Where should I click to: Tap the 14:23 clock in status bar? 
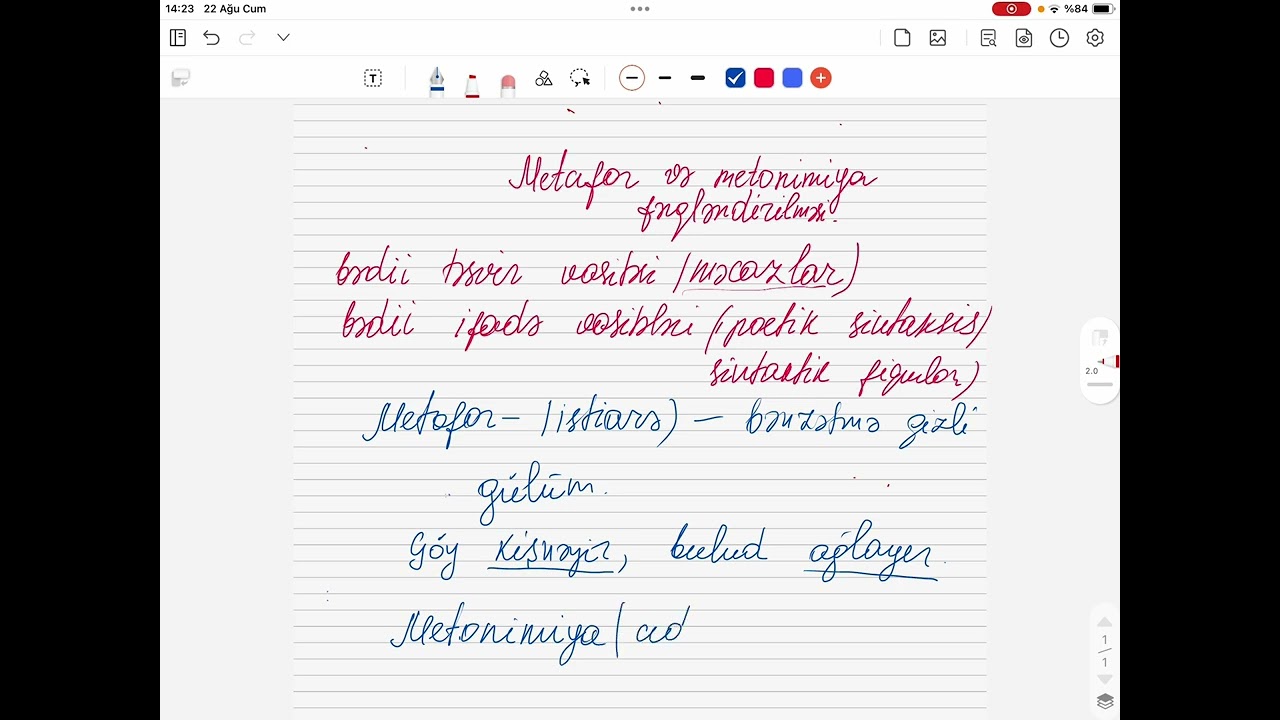click(180, 9)
